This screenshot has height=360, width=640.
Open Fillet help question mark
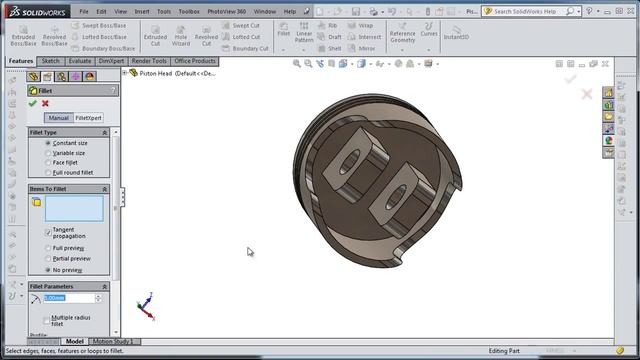click(113, 91)
